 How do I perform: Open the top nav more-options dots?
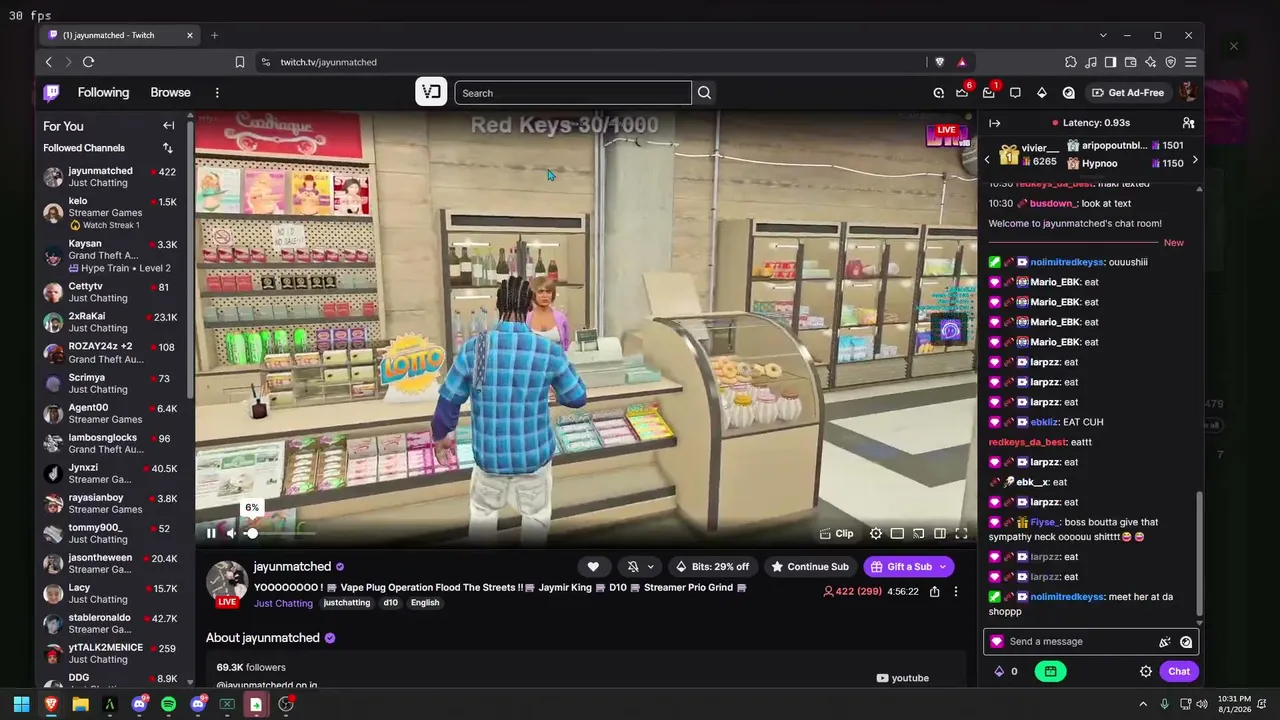click(217, 93)
